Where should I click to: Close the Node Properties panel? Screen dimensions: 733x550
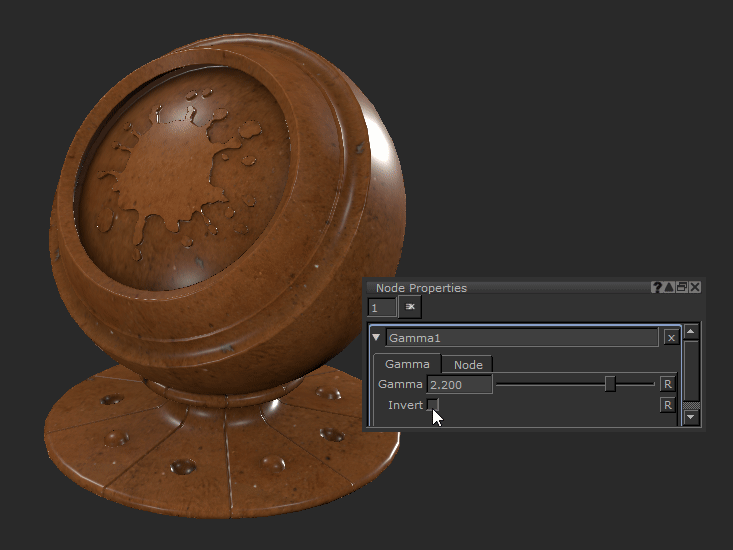pos(695,288)
